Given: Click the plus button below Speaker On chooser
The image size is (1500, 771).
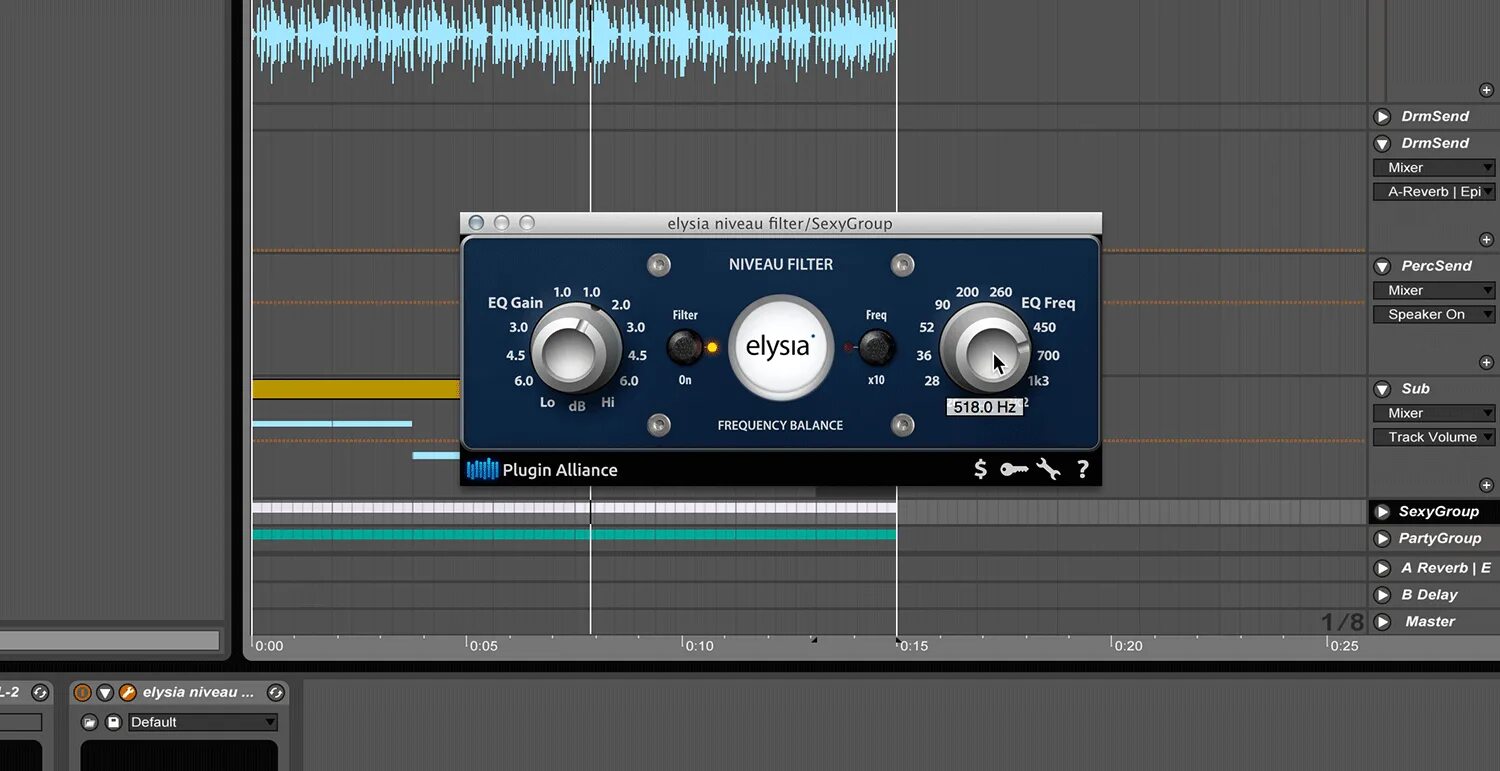Looking at the screenshot, I should pos(1486,363).
